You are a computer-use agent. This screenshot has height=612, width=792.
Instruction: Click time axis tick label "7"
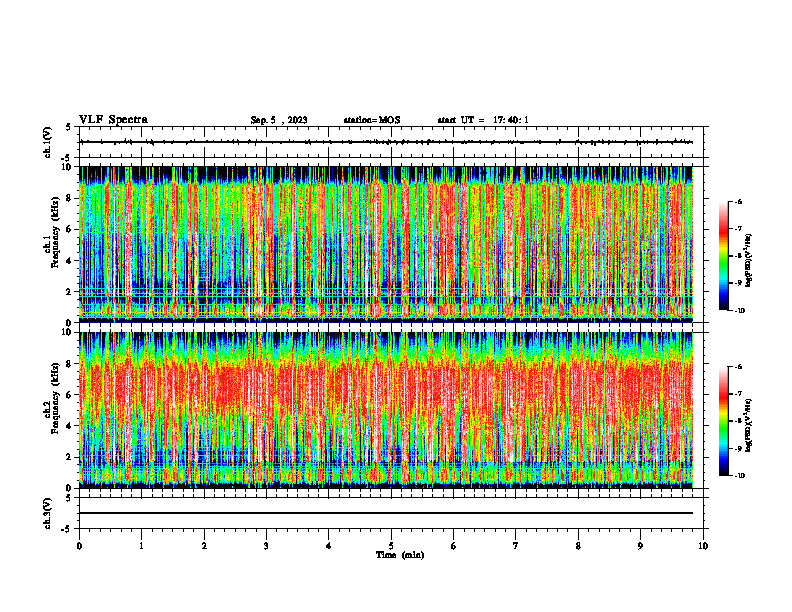pyautogui.click(x=516, y=546)
